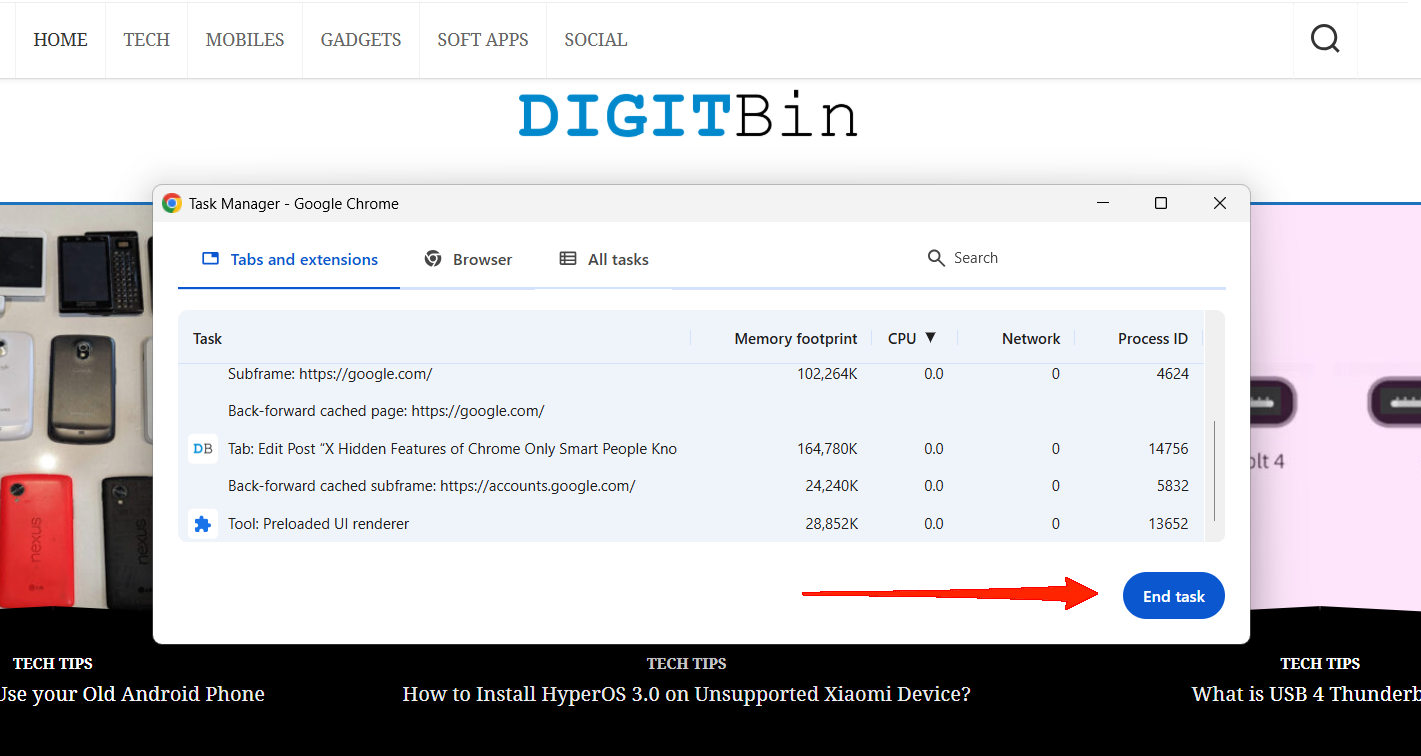The width and height of the screenshot is (1421, 756).
Task: Select the Browser section shield icon
Action: click(x=433, y=258)
